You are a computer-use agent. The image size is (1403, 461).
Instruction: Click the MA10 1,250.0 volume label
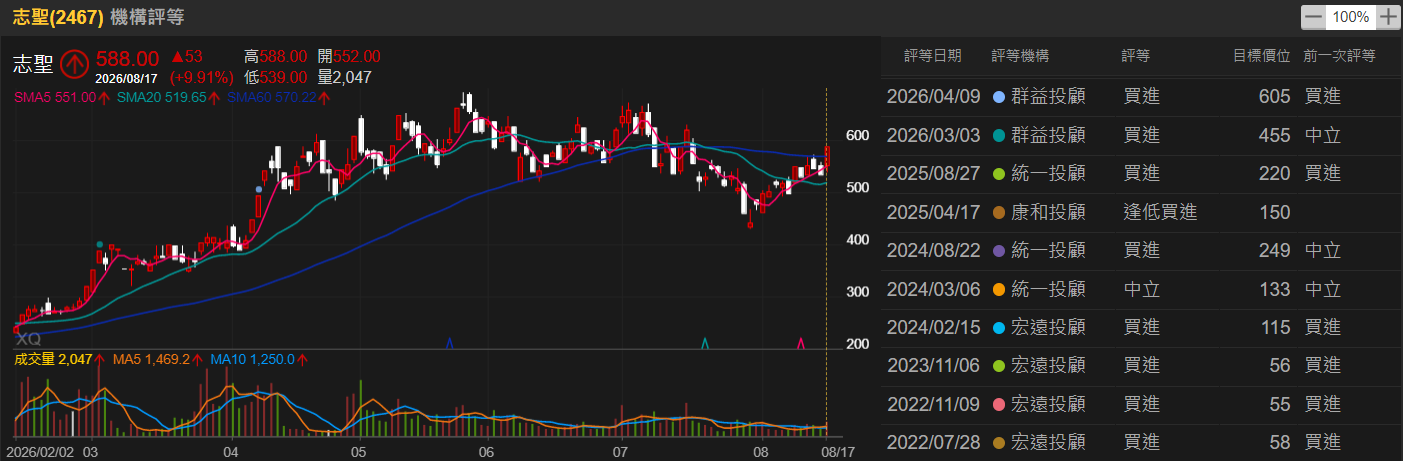click(x=252, y=359)
